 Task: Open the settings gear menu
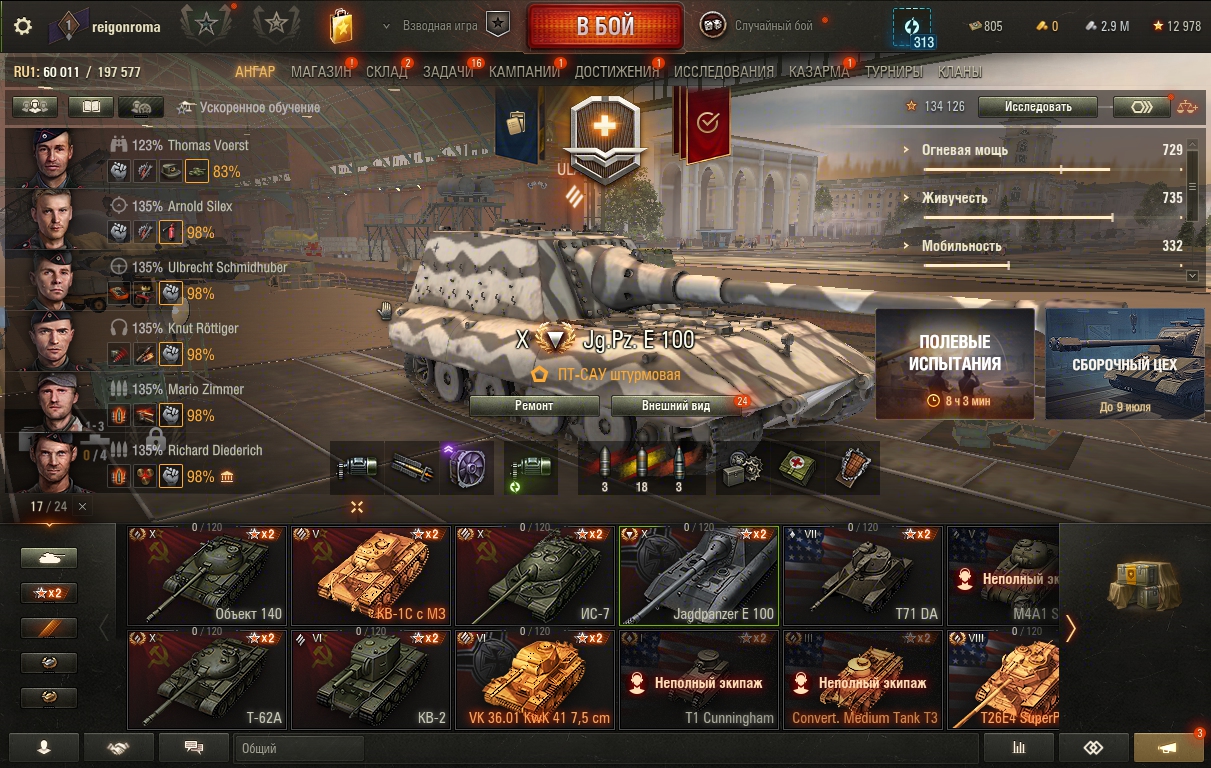[x=22, y=27]
